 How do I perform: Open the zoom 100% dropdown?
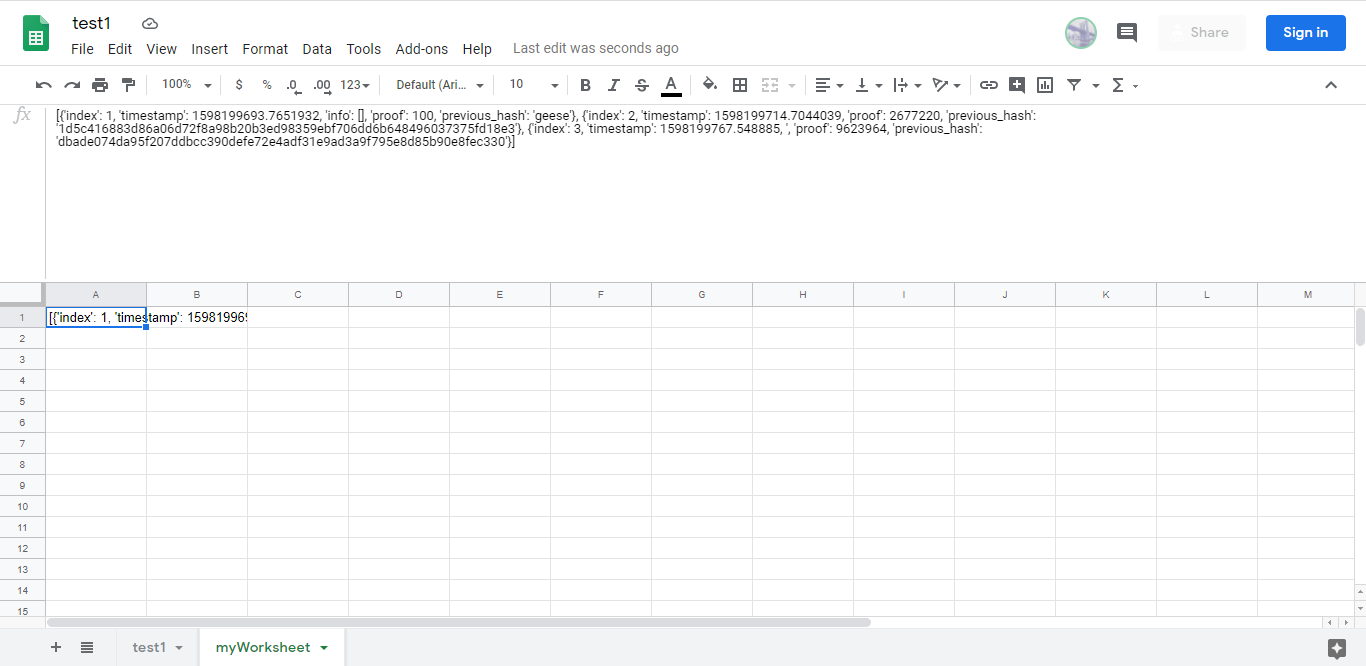187,85
